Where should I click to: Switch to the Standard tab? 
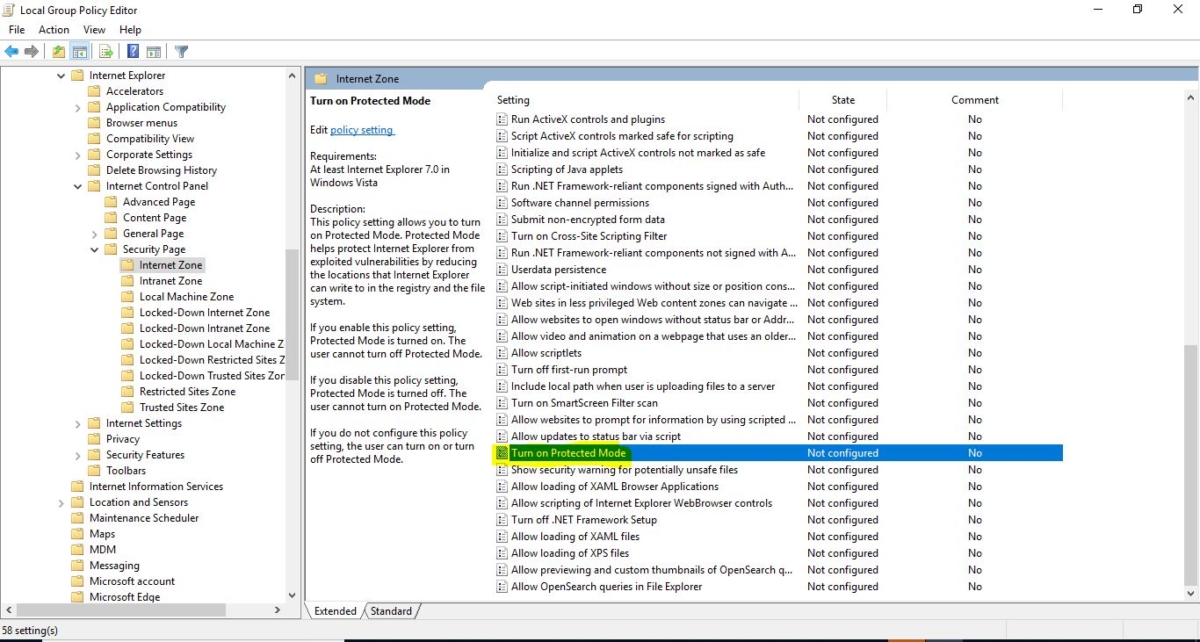[x=391, y=611]
